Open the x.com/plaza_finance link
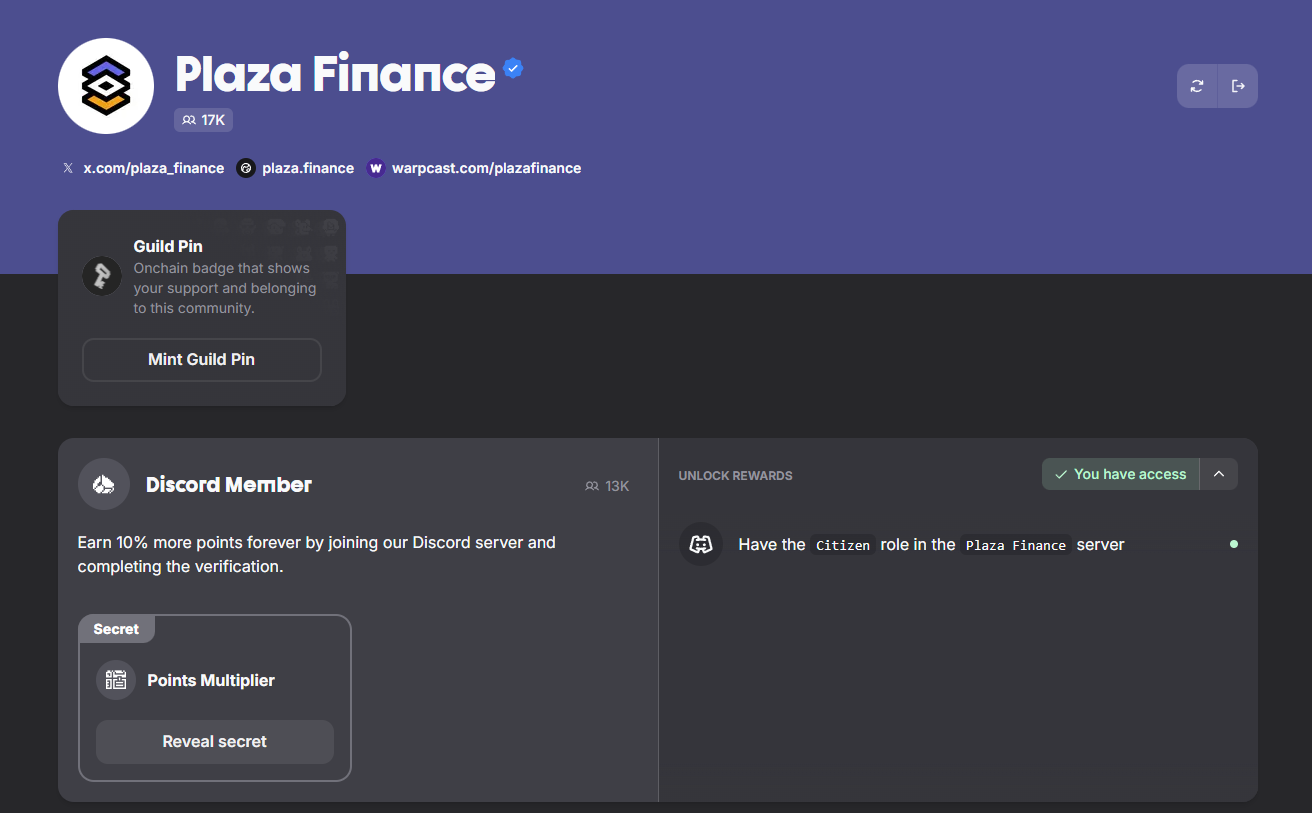Image resolution: width=1312 pixels, height=813 pixels. [x=153, y=168]
